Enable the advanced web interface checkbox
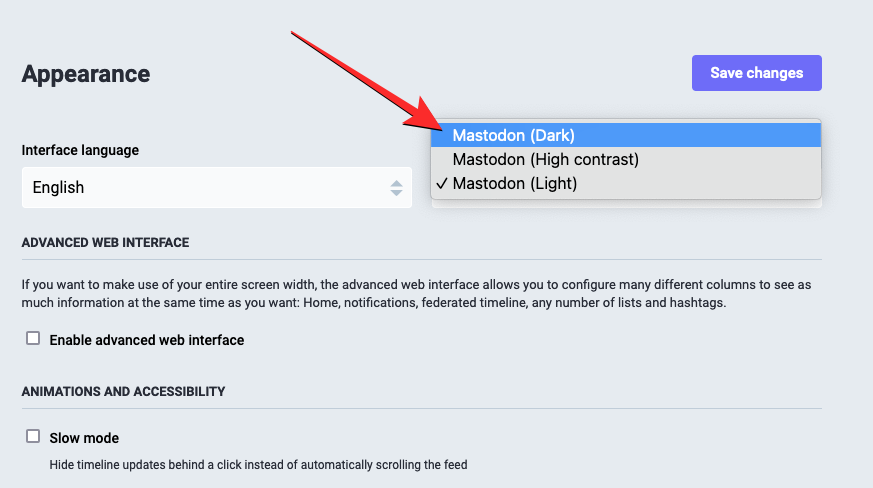 33,339
